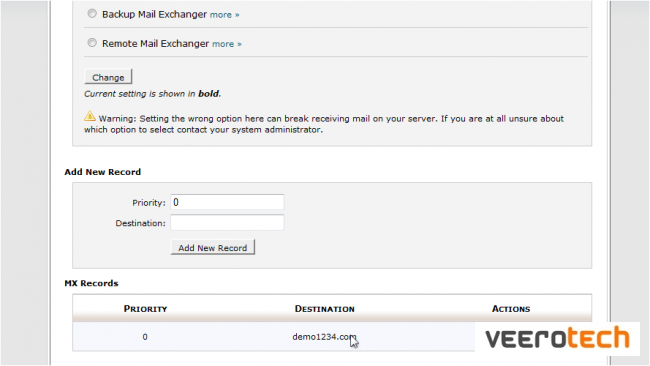This screenshot has width=650, height=366.
Task: Click the Destination column header
Action: coord(325,309)
